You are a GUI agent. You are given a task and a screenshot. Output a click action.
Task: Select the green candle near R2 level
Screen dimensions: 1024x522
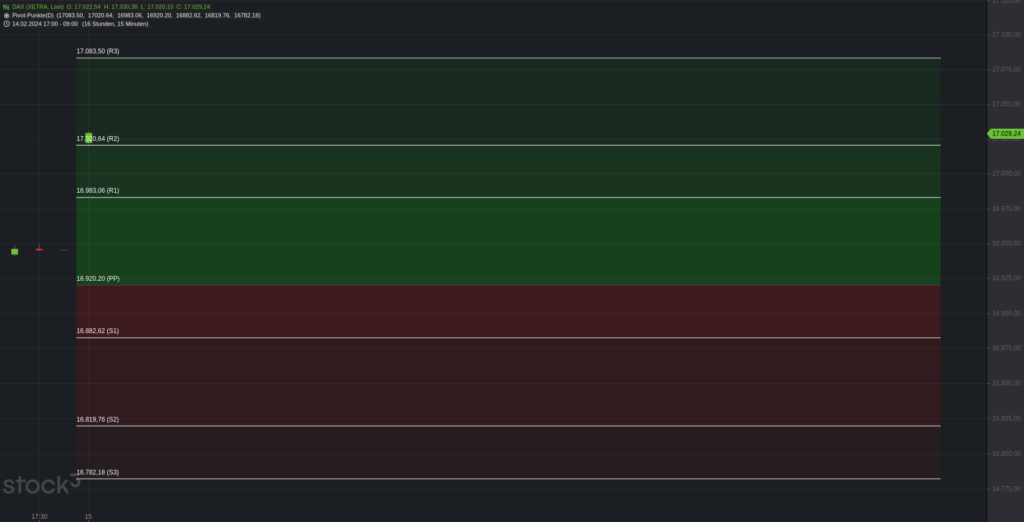(x=89, y=138)
